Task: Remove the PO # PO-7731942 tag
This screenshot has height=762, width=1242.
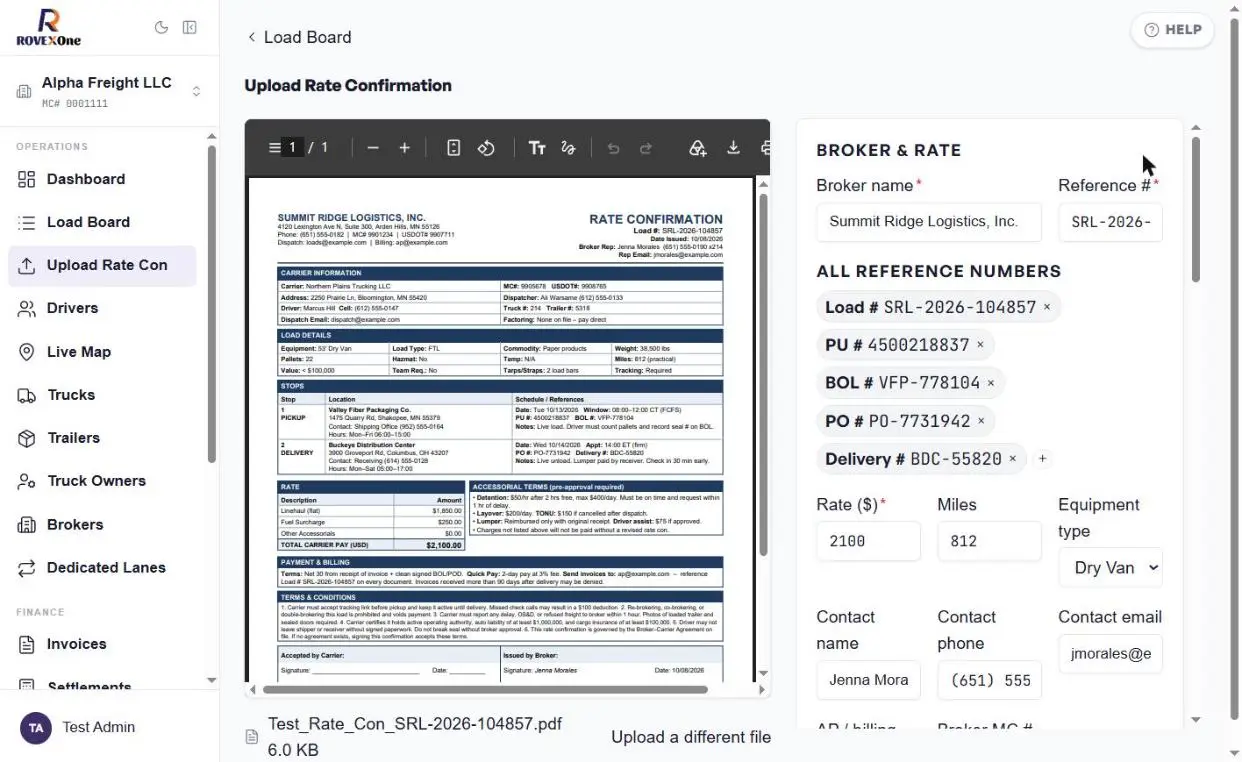Action: (981, 421)
